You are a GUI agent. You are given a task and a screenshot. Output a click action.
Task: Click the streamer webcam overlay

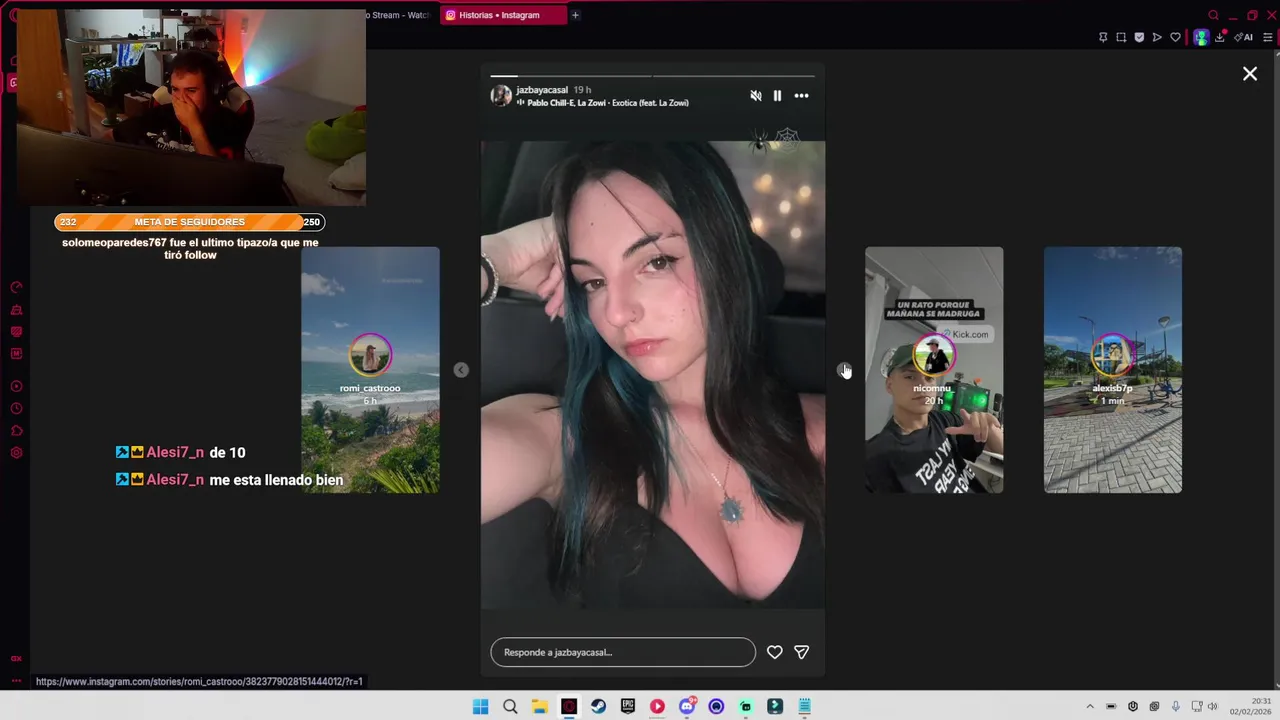tap(190, 107)
